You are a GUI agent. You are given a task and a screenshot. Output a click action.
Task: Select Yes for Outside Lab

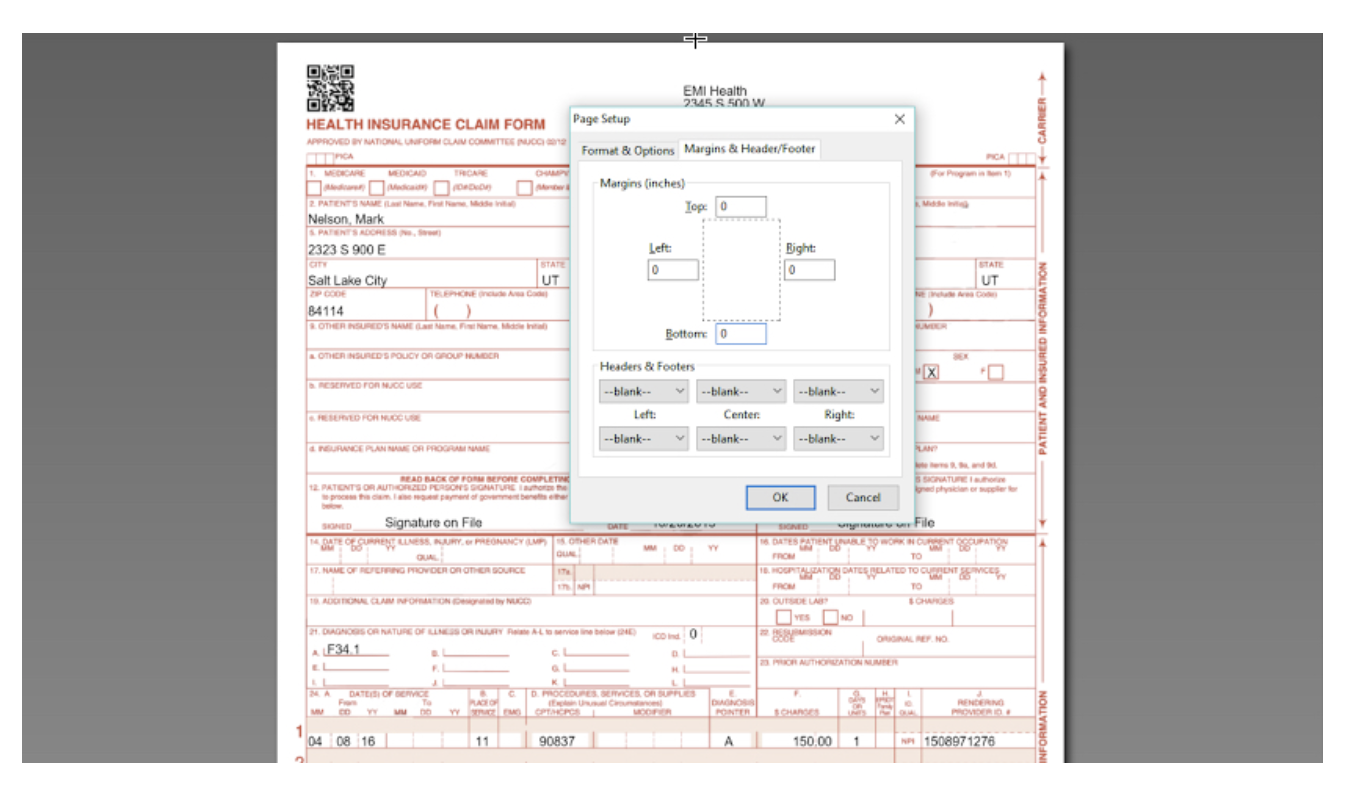784,617
